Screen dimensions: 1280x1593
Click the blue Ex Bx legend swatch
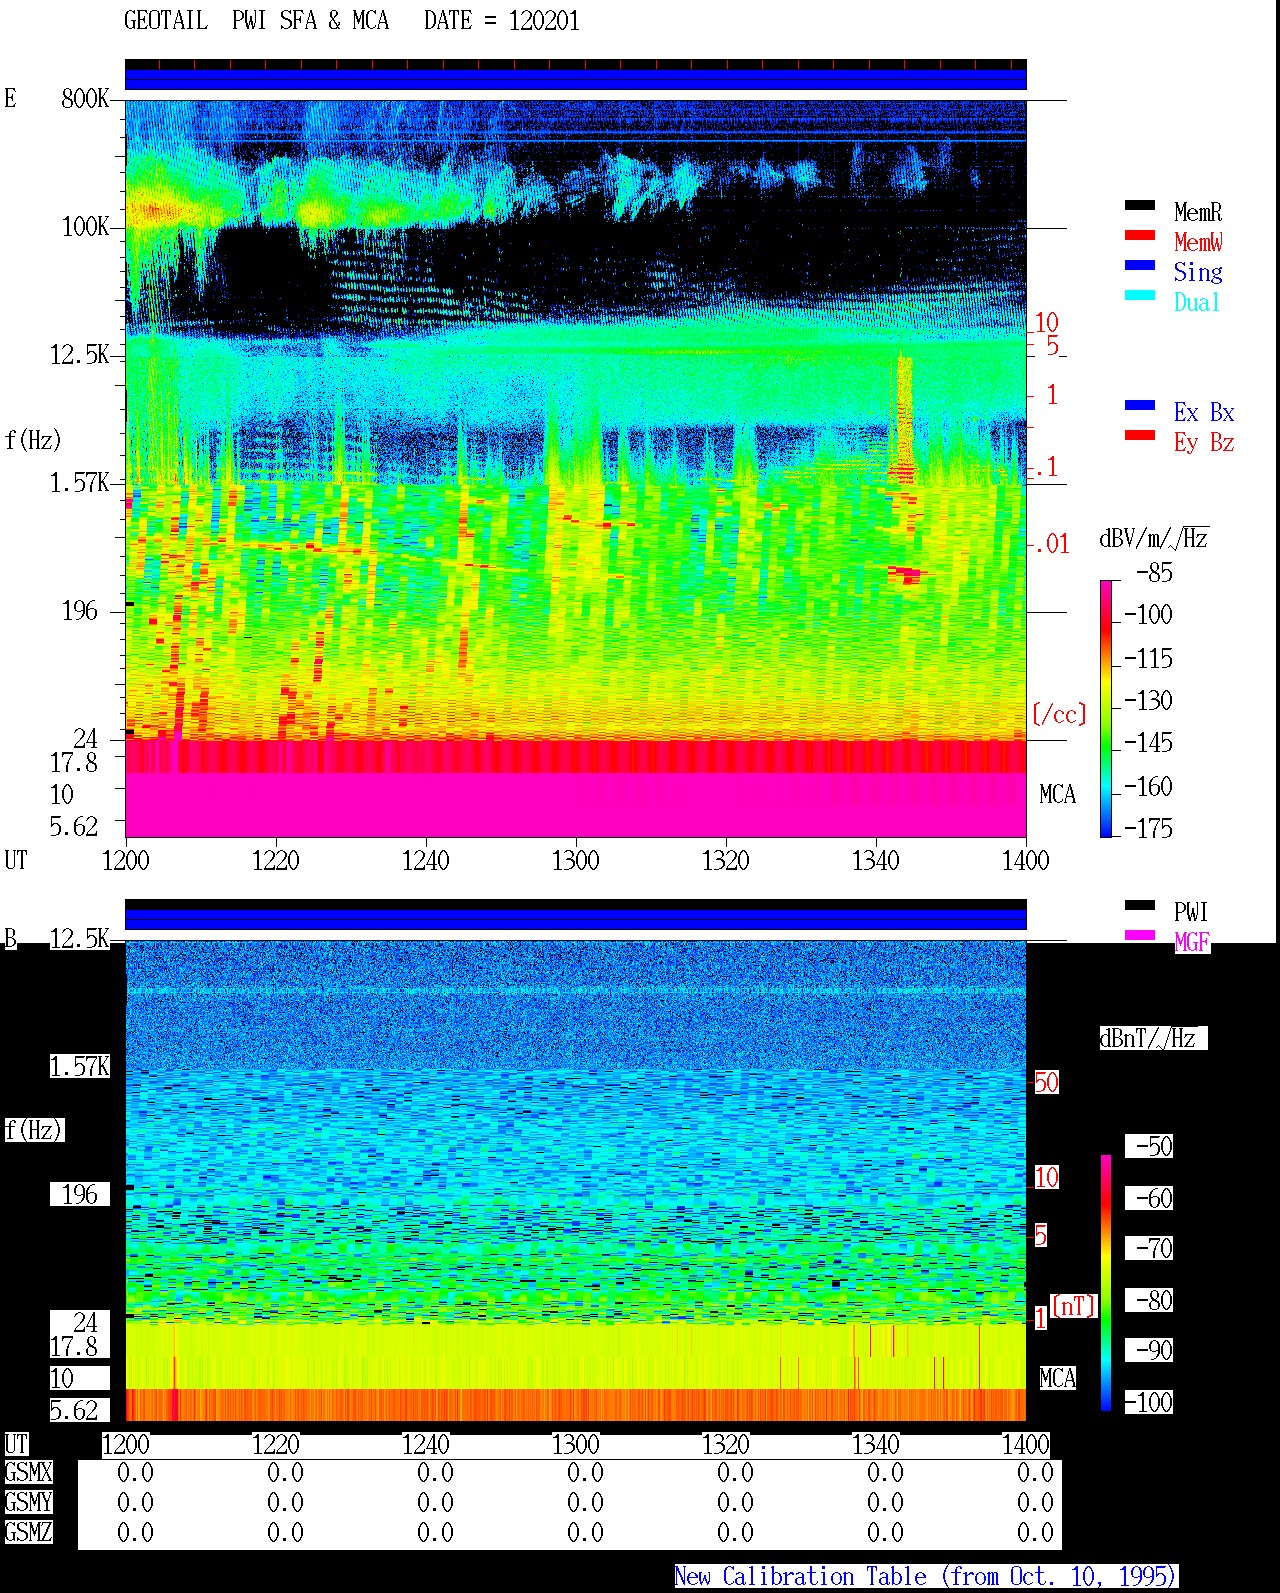coord(1139,406)
